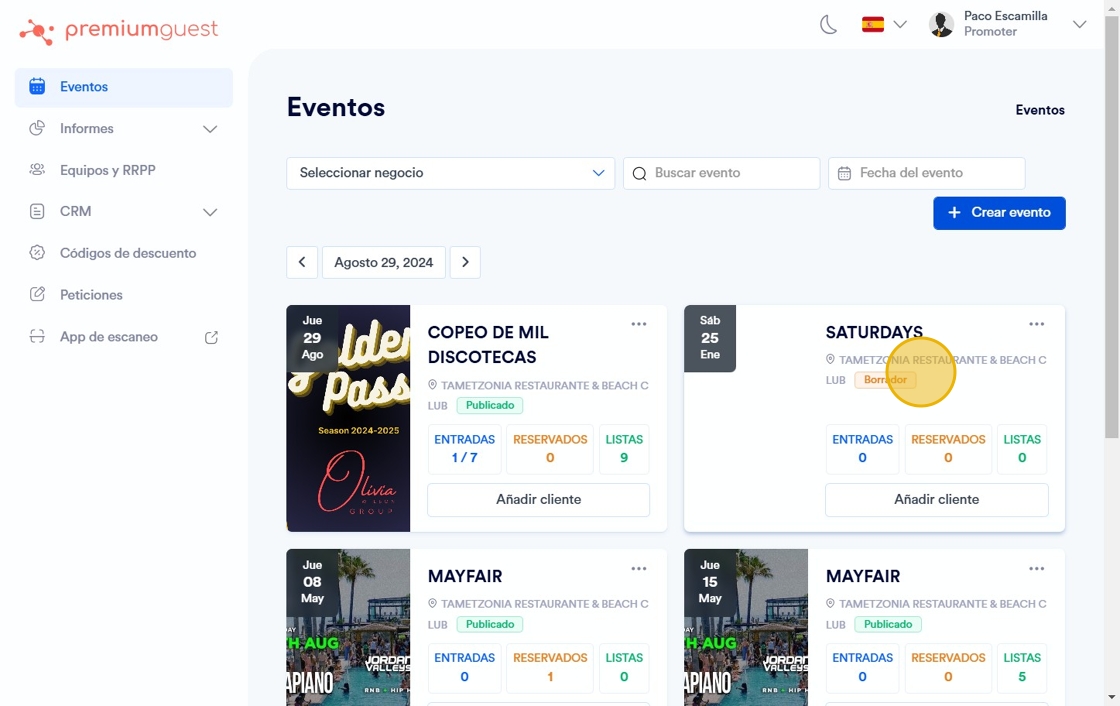Click the Publicado badge on COPEO card
The width and height of the screenshot is (1120, 706).
click(490, 405)
